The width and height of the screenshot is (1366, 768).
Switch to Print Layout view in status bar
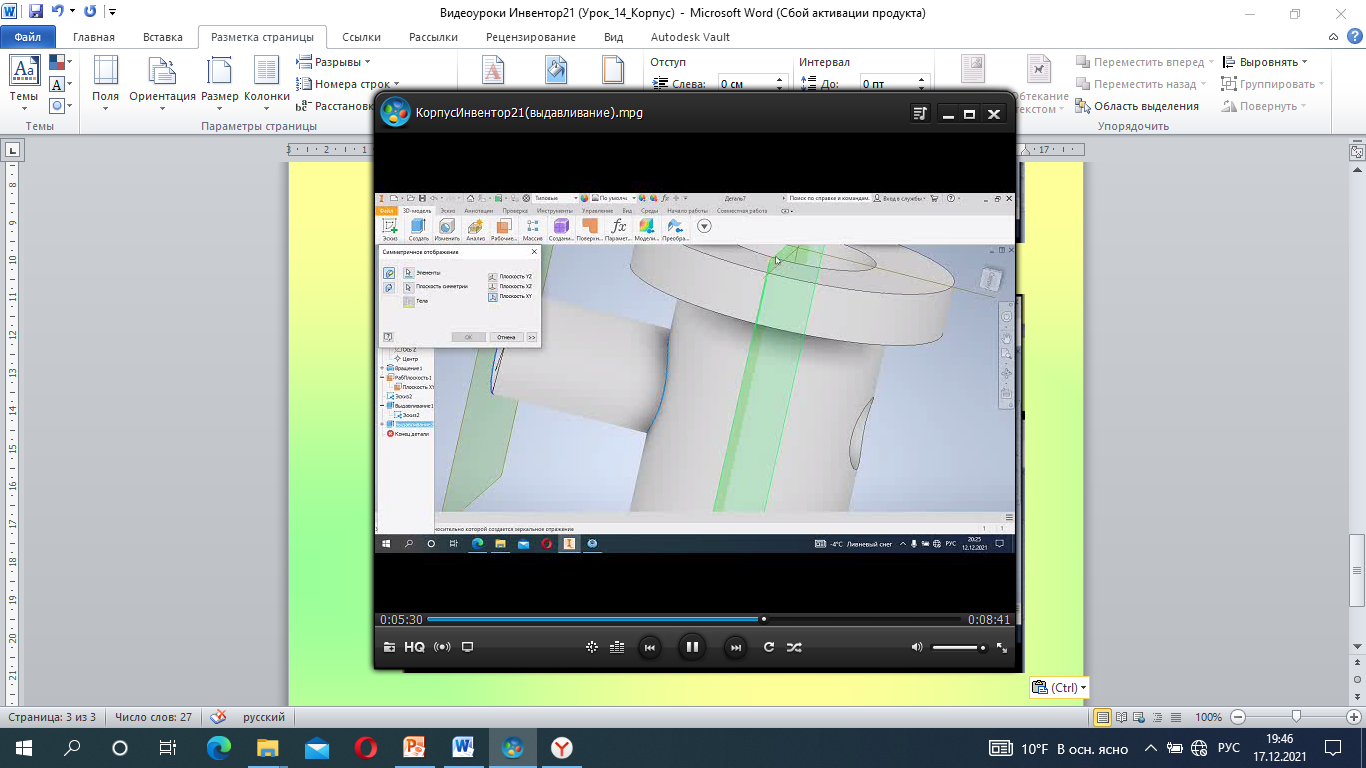click(x=1103, y=717)
